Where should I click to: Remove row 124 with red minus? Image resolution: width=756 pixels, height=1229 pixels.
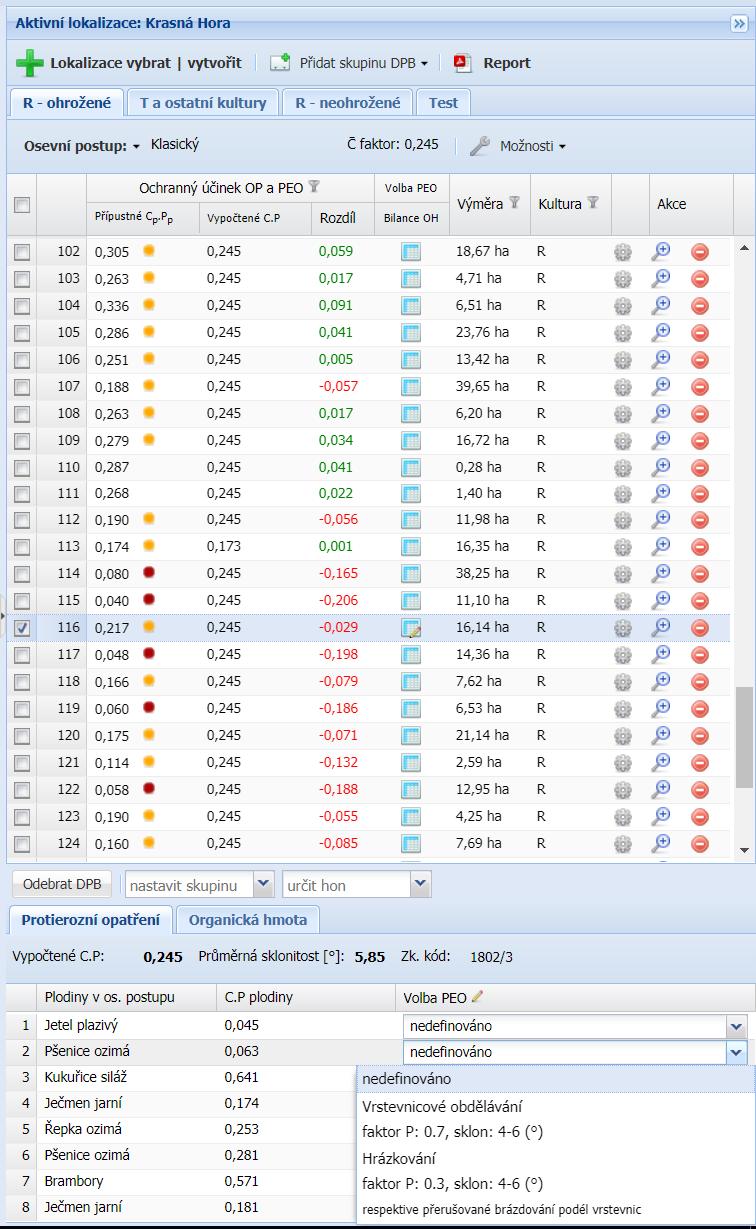click(700, 844)
